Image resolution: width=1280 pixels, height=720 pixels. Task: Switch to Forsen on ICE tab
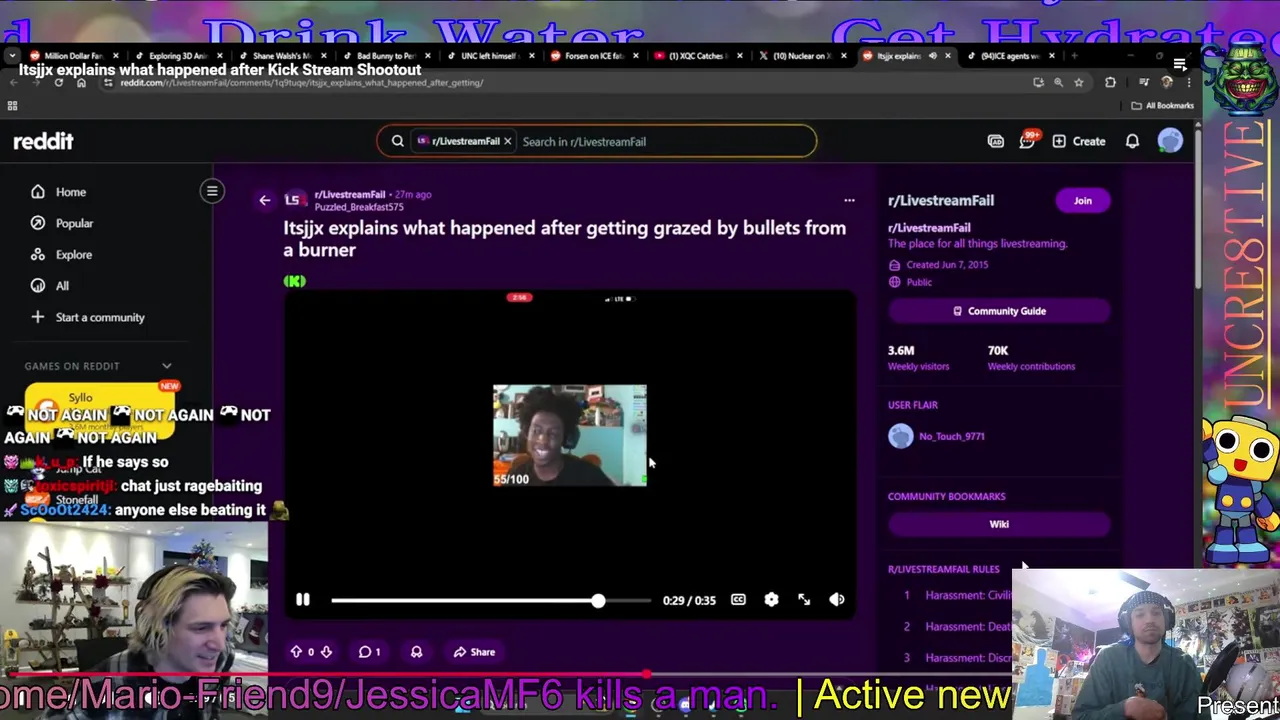[x=593, y=56]
